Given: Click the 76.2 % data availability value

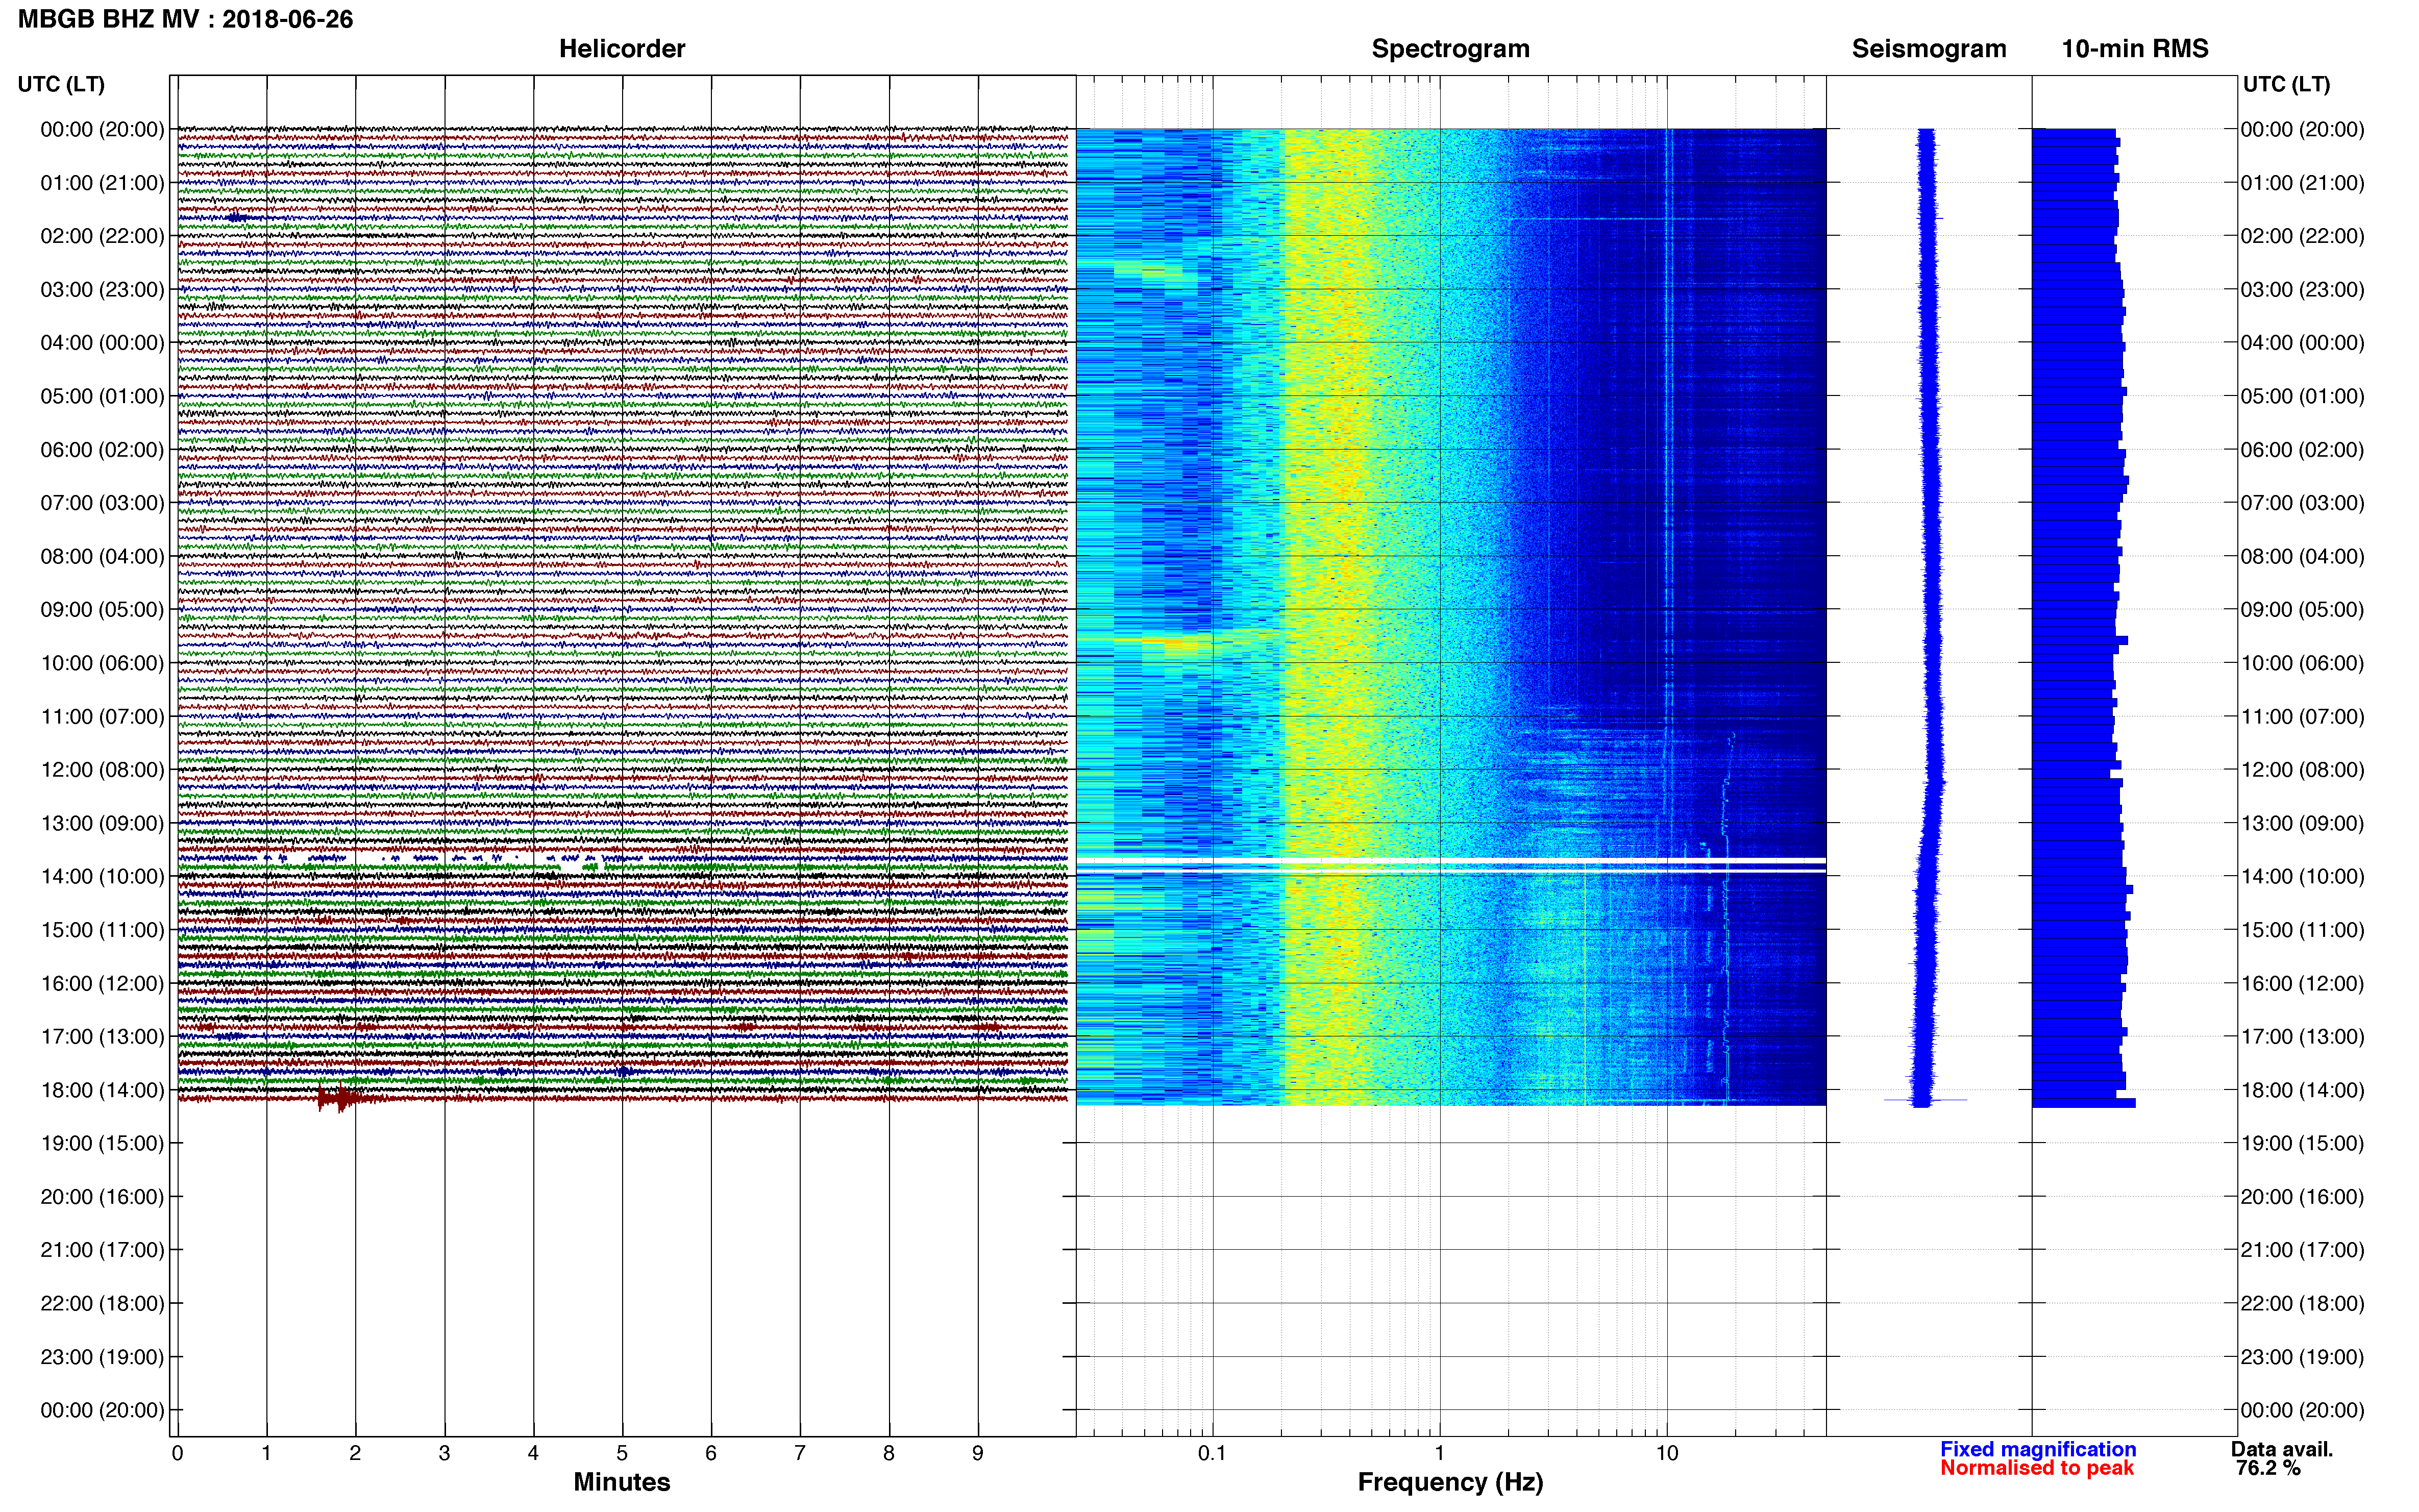Looking at the screenshot, I should (2268, 1468).
